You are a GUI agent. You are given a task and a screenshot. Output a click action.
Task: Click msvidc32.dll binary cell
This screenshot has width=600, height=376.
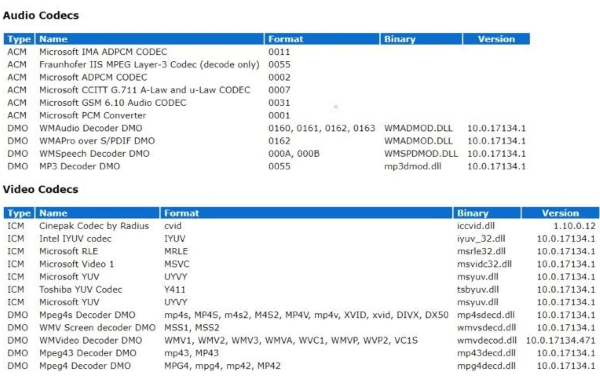pos(484,264)
